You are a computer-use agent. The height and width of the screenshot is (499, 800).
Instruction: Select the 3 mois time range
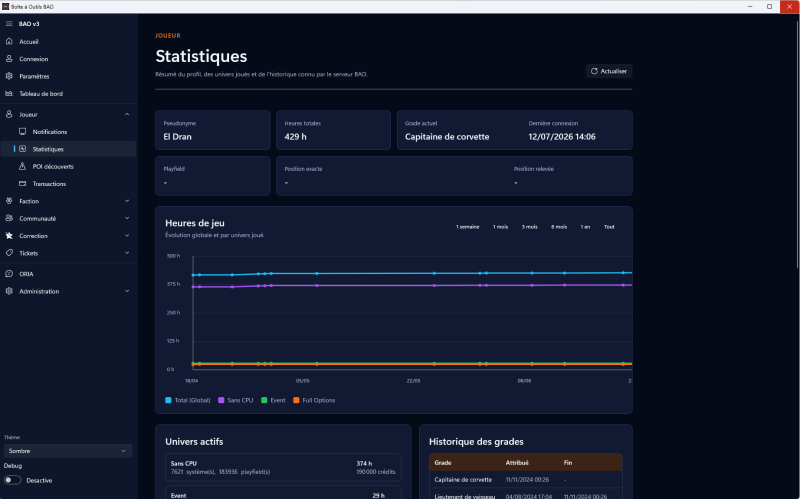pos(530,227)
